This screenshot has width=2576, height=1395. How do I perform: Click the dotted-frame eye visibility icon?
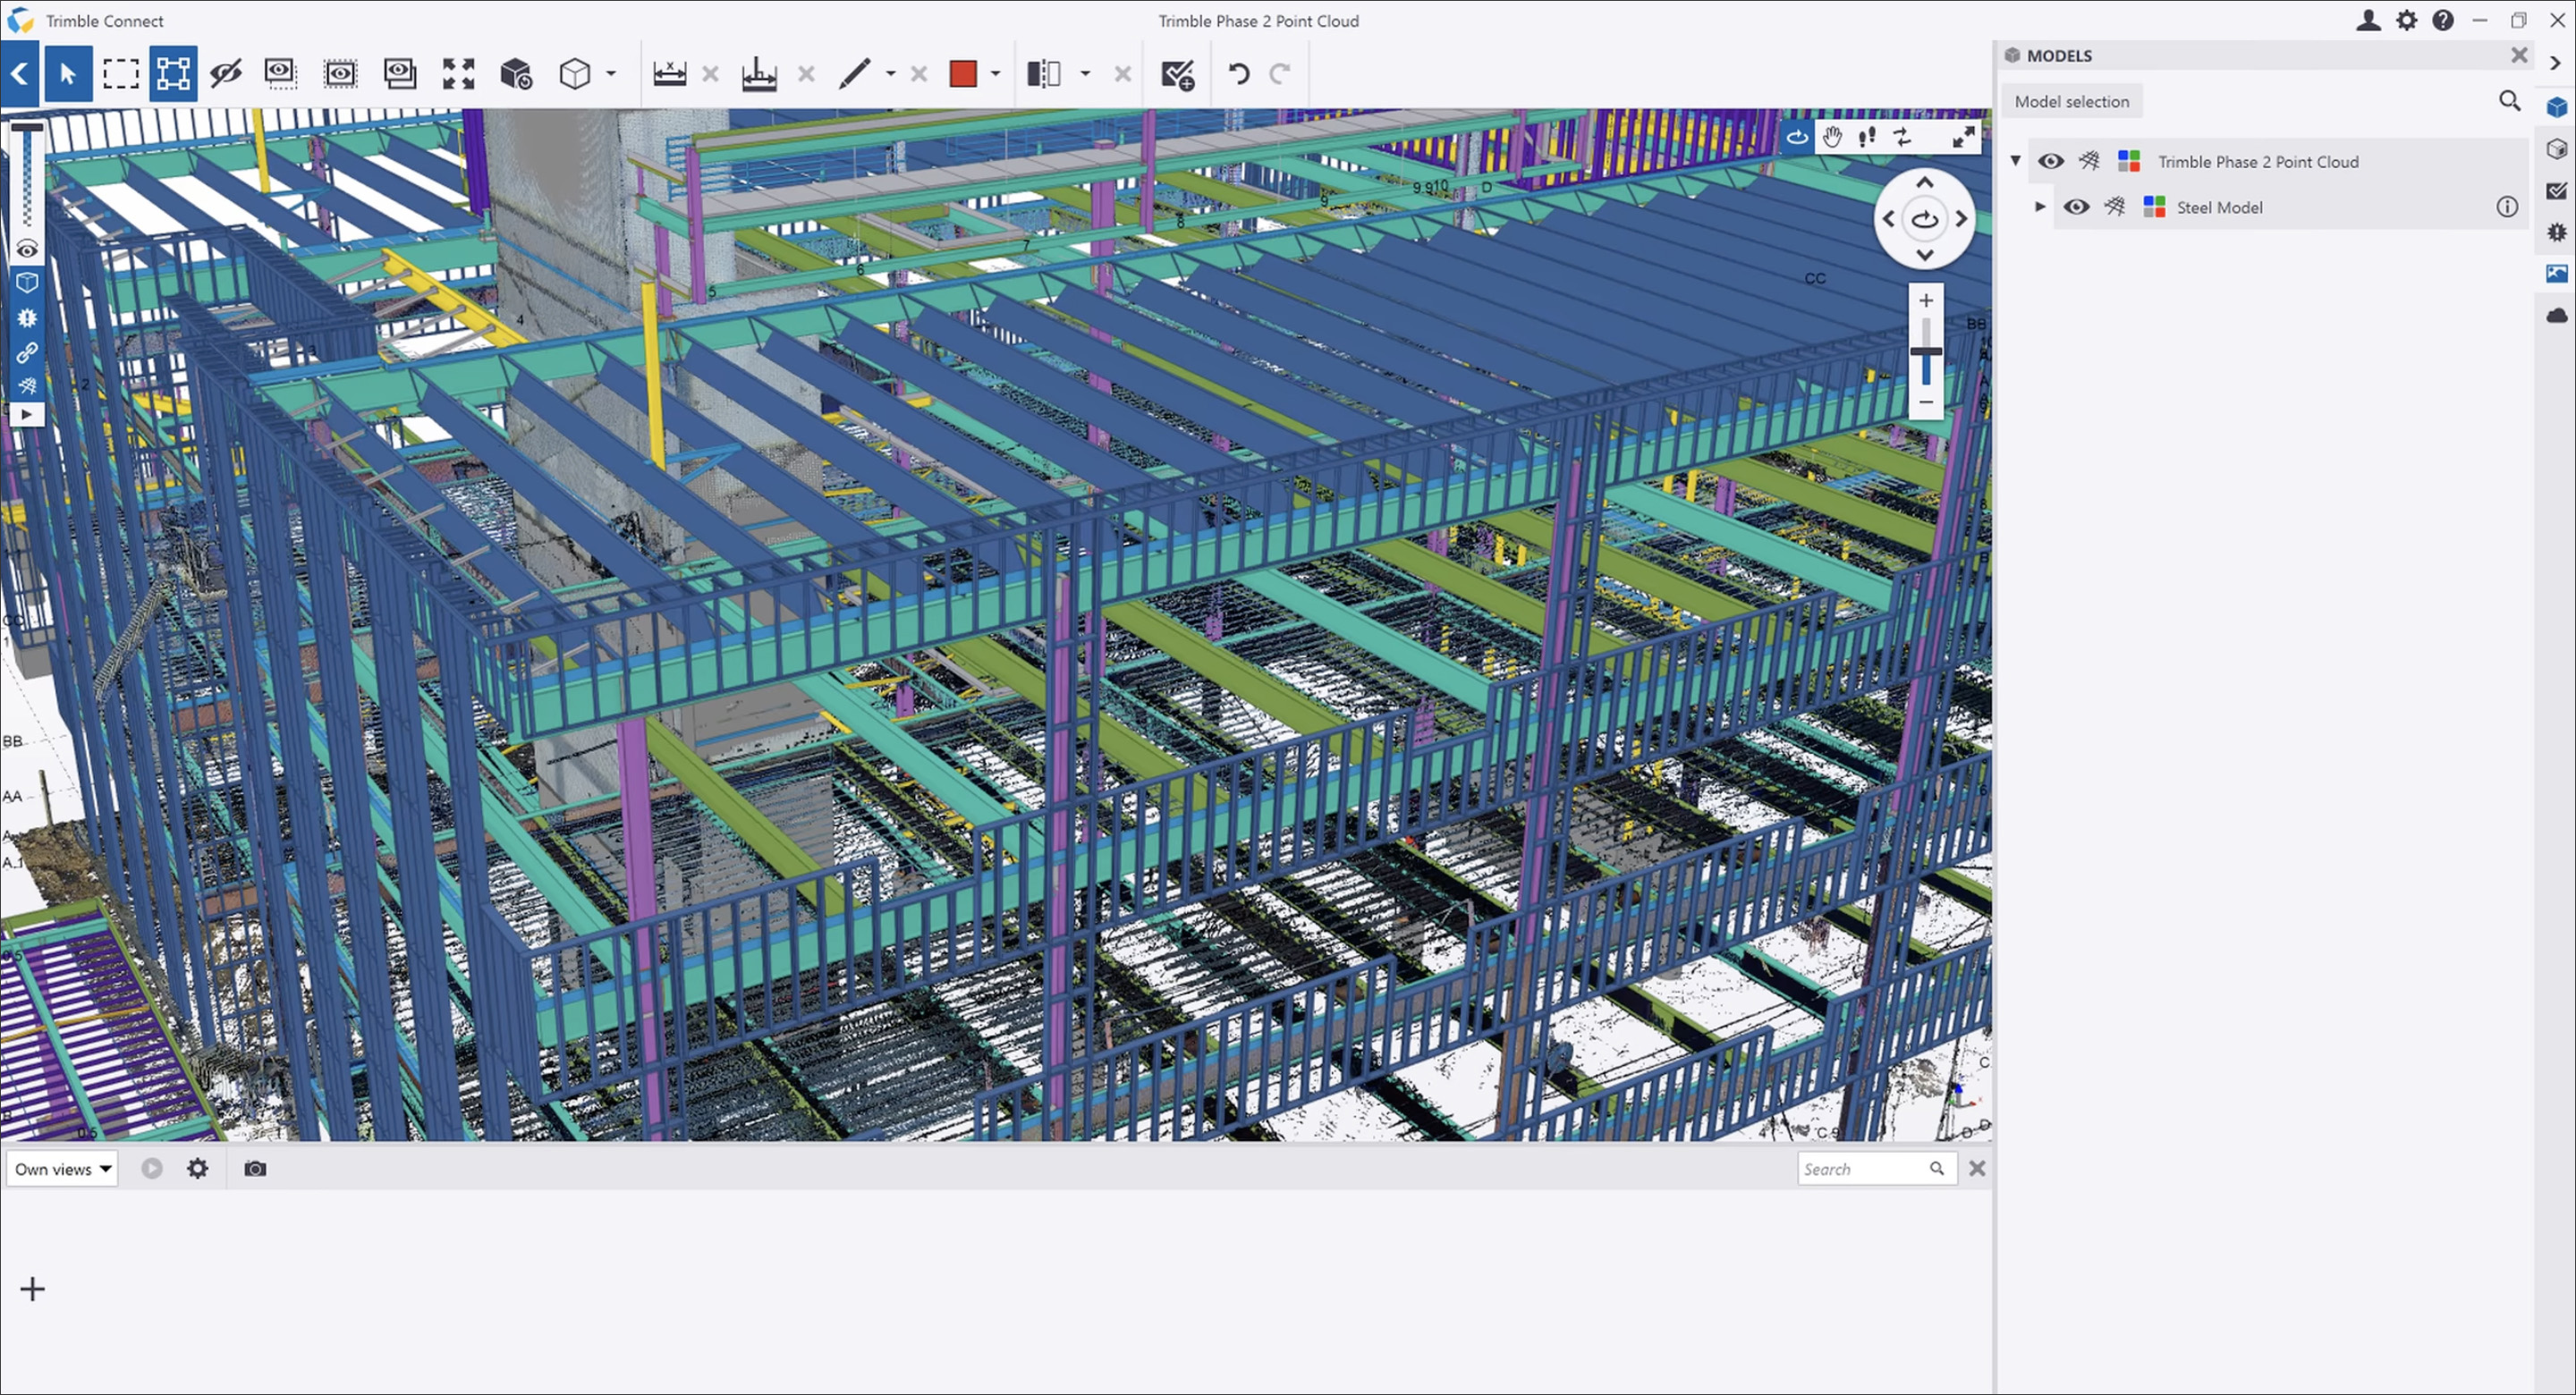340,73
